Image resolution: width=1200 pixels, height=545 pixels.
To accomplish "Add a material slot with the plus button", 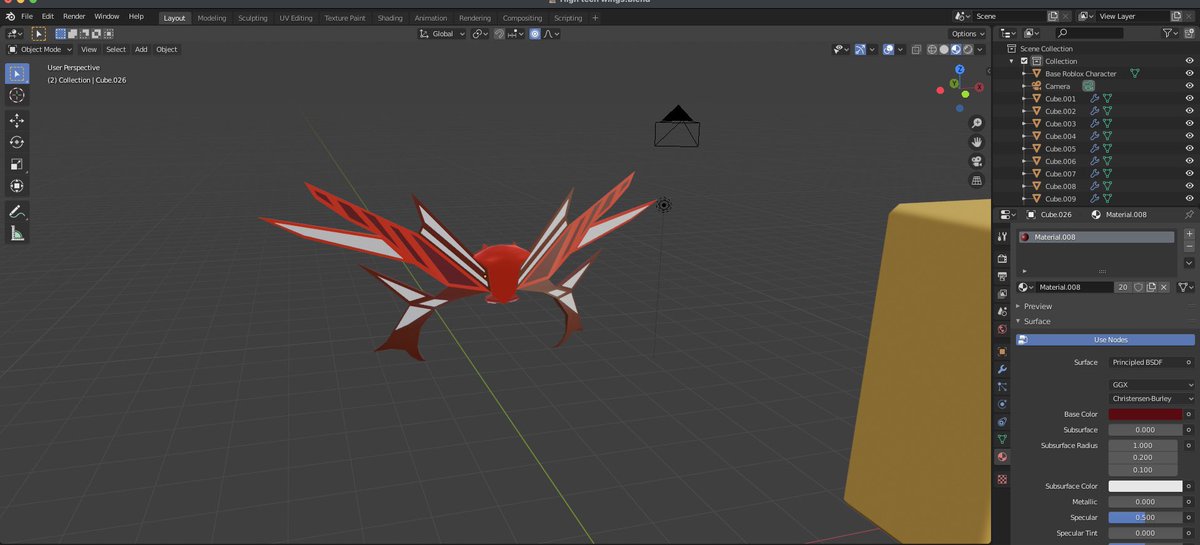I will pyautogui.click(x=1189, y=234).
